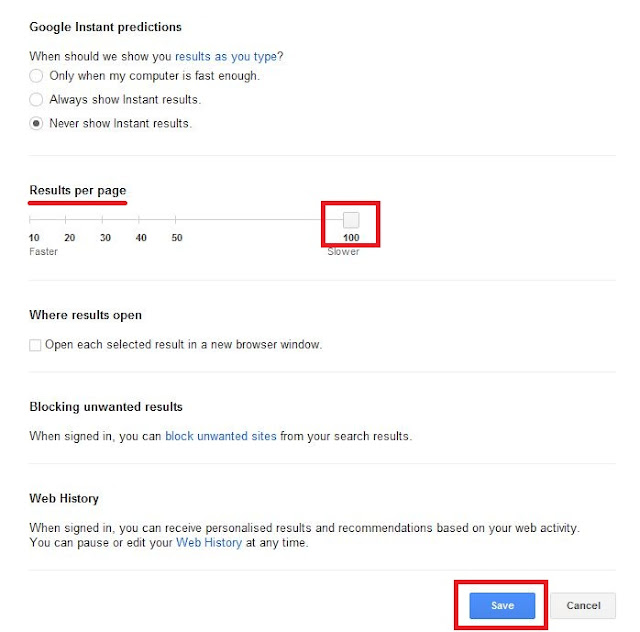Set slider to 20 results per page
Image resolution: width=640 pixels, height=632 pixels.
click(66, 220)
